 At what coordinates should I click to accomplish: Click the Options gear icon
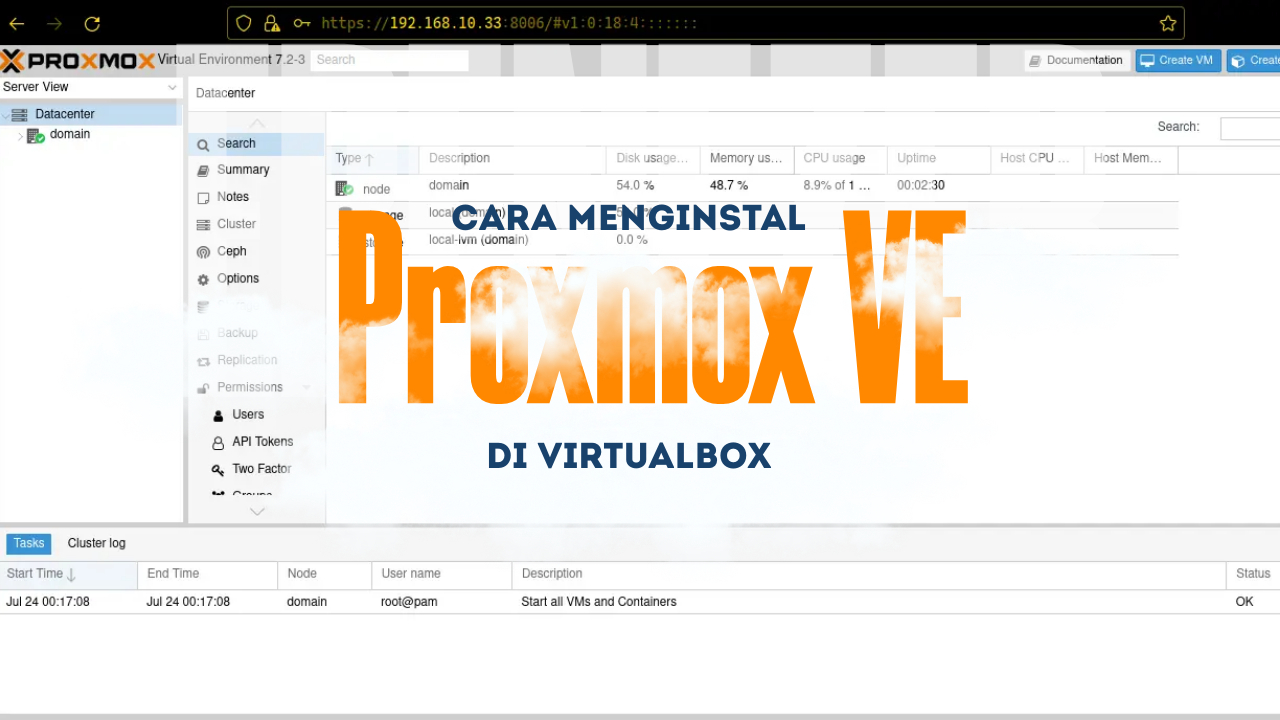[x=203, y=280]
